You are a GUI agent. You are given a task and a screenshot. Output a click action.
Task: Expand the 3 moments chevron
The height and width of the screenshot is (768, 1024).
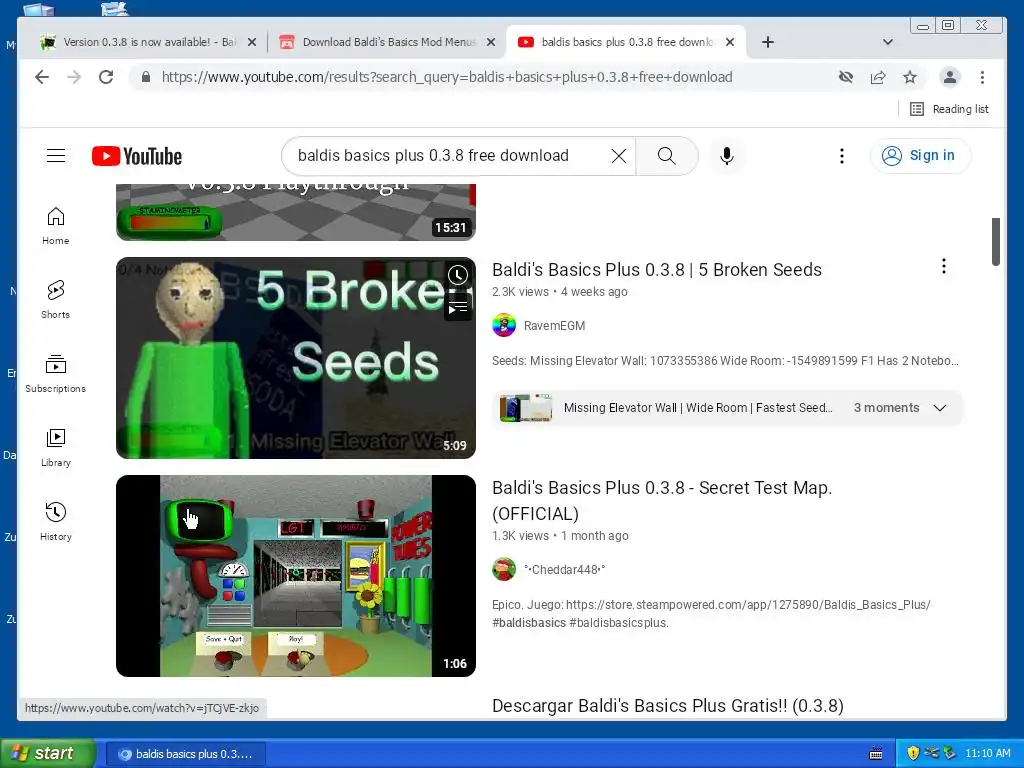tap(940, 408)
